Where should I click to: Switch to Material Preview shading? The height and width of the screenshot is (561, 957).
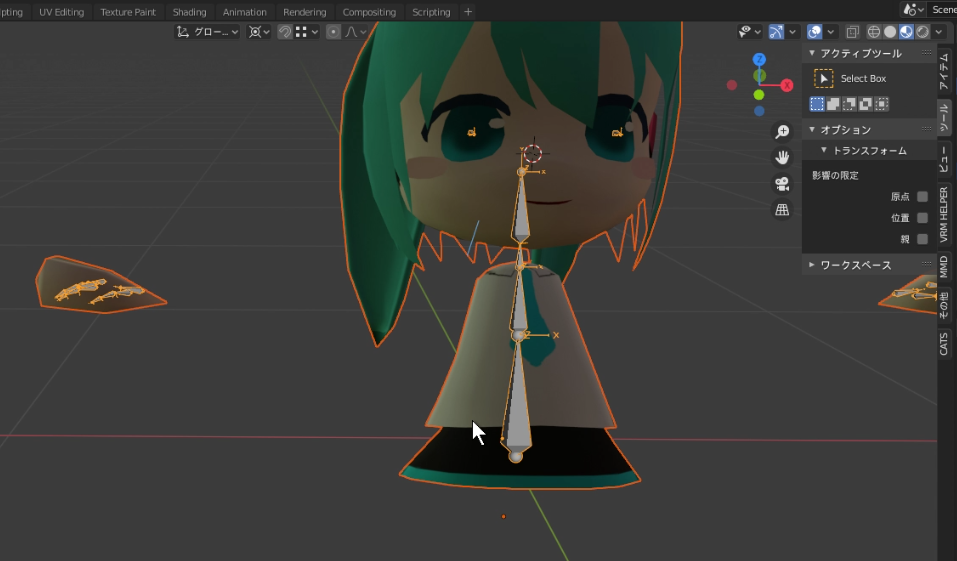[x=906, y=32]
